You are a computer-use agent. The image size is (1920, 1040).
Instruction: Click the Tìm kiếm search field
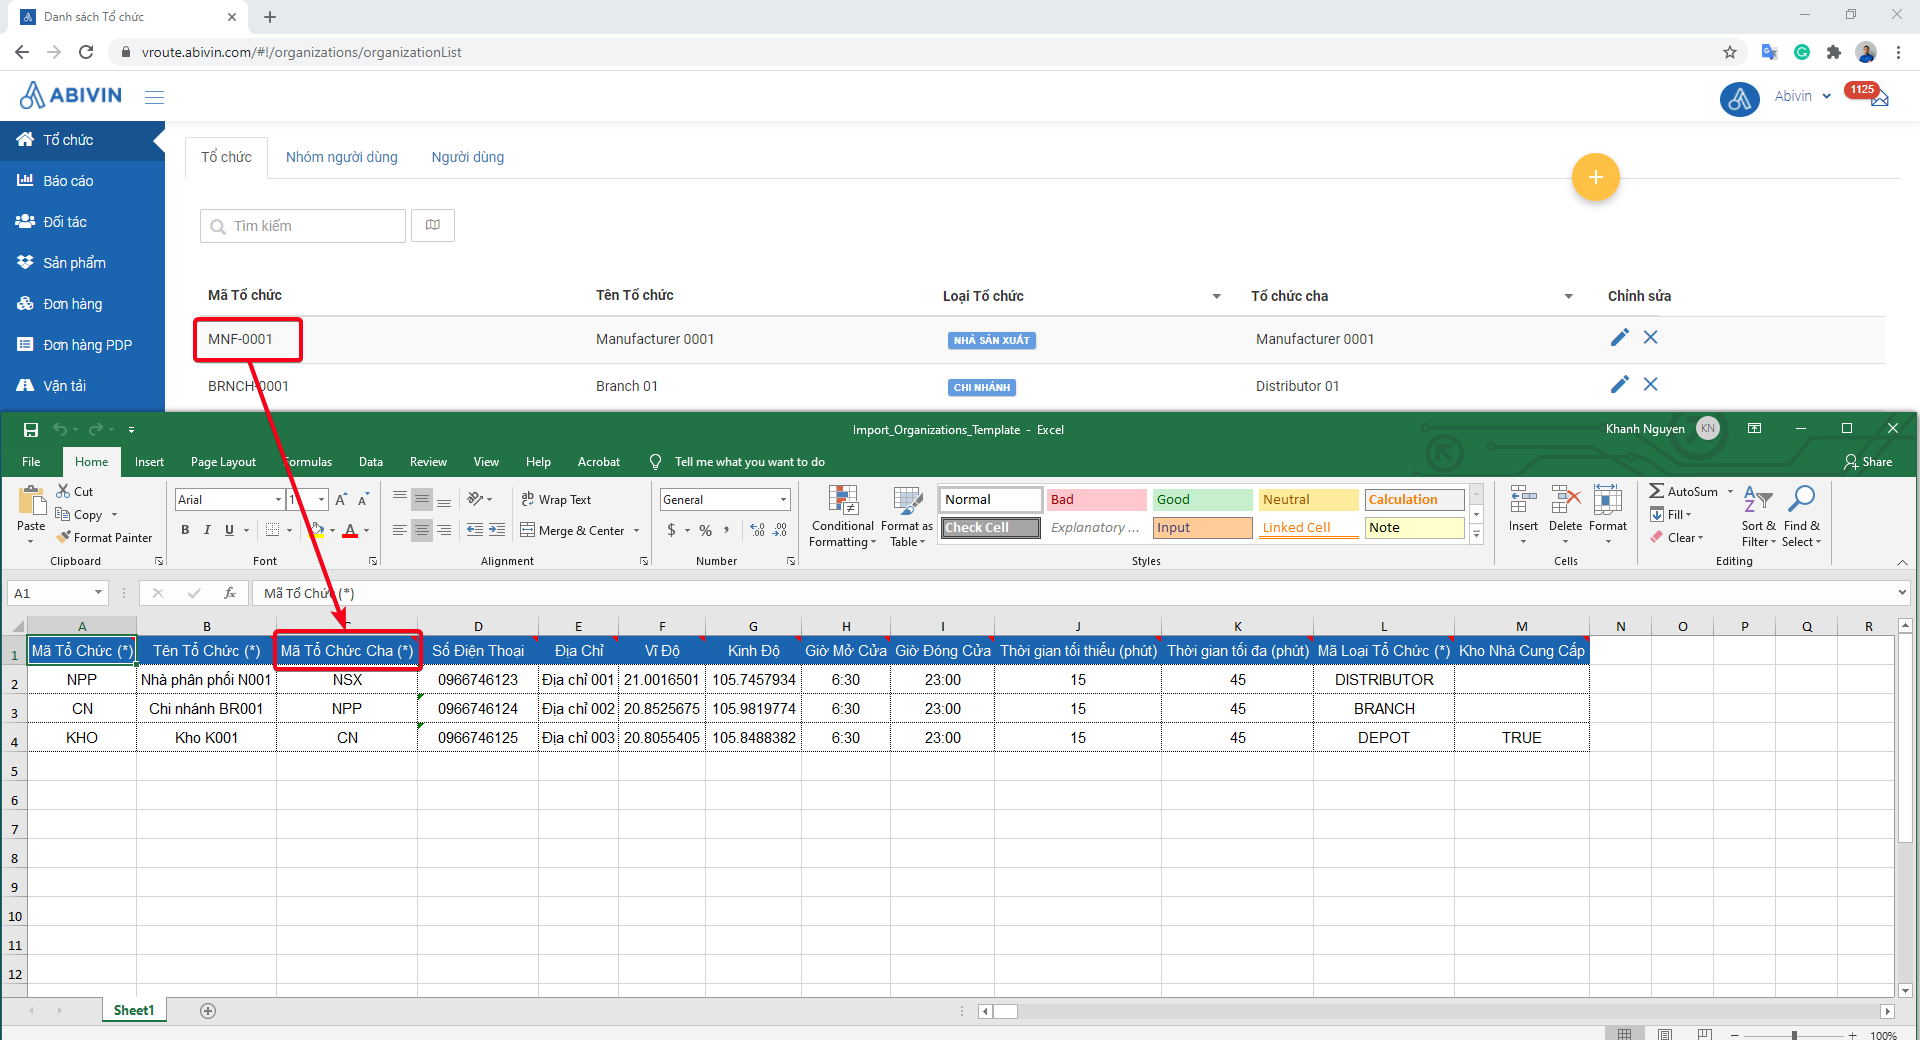coord(303,226)
